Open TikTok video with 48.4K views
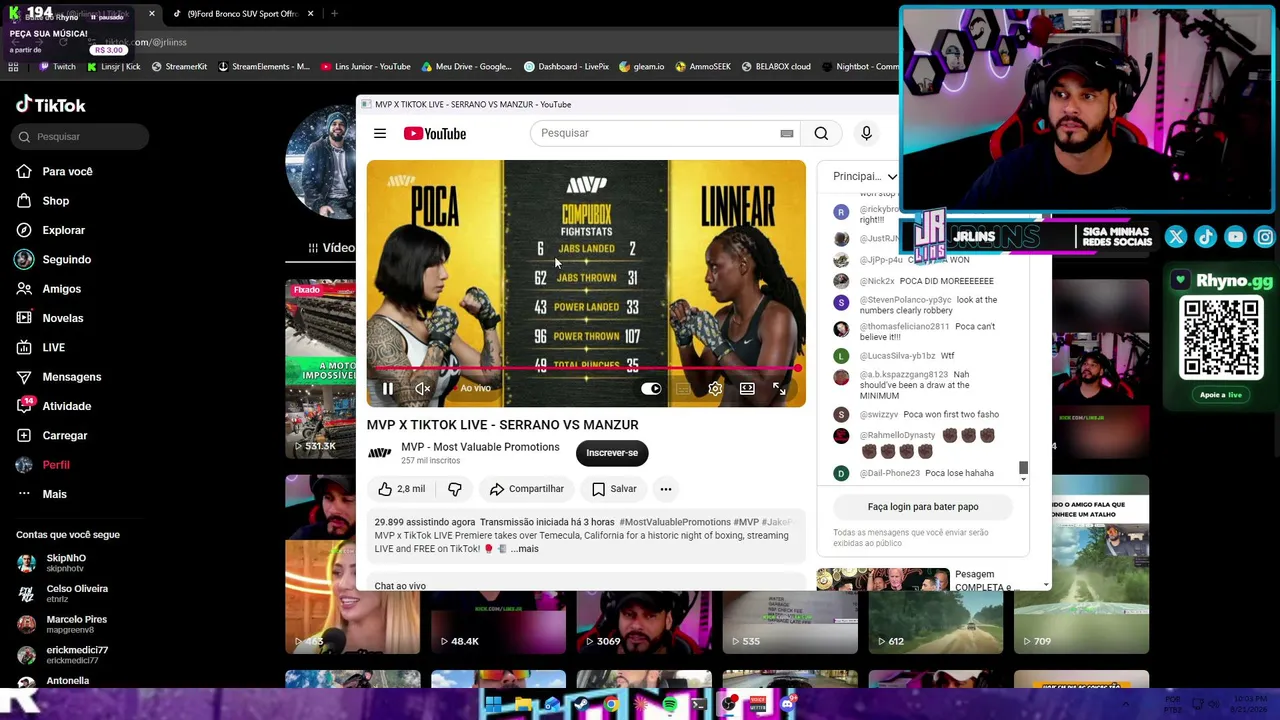This screenshot has width=1280, height=720. (498, 622)
